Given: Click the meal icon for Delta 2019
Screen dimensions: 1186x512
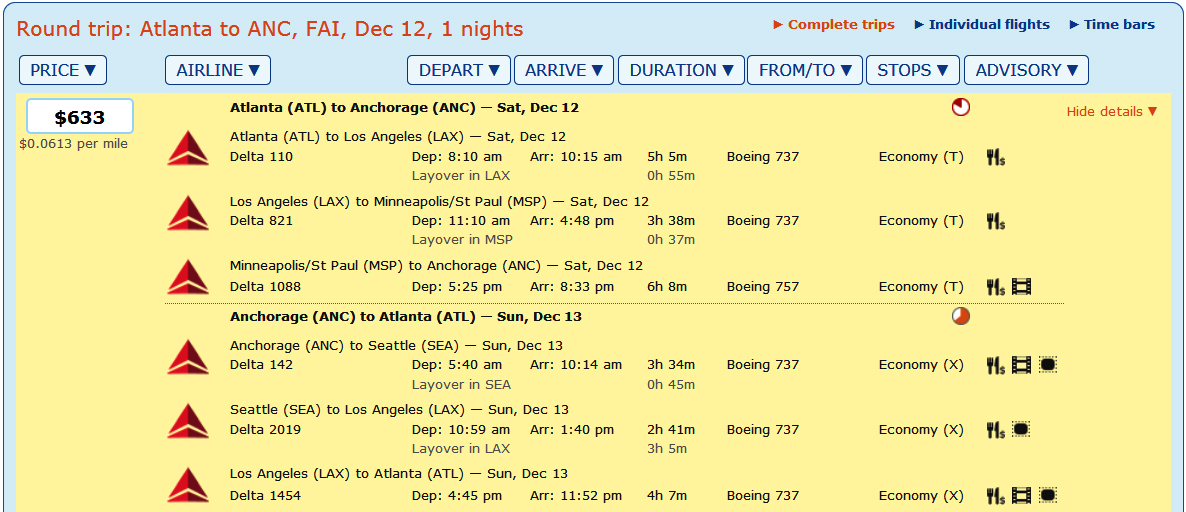Looking at the screenshot, I should pos(995,430).
